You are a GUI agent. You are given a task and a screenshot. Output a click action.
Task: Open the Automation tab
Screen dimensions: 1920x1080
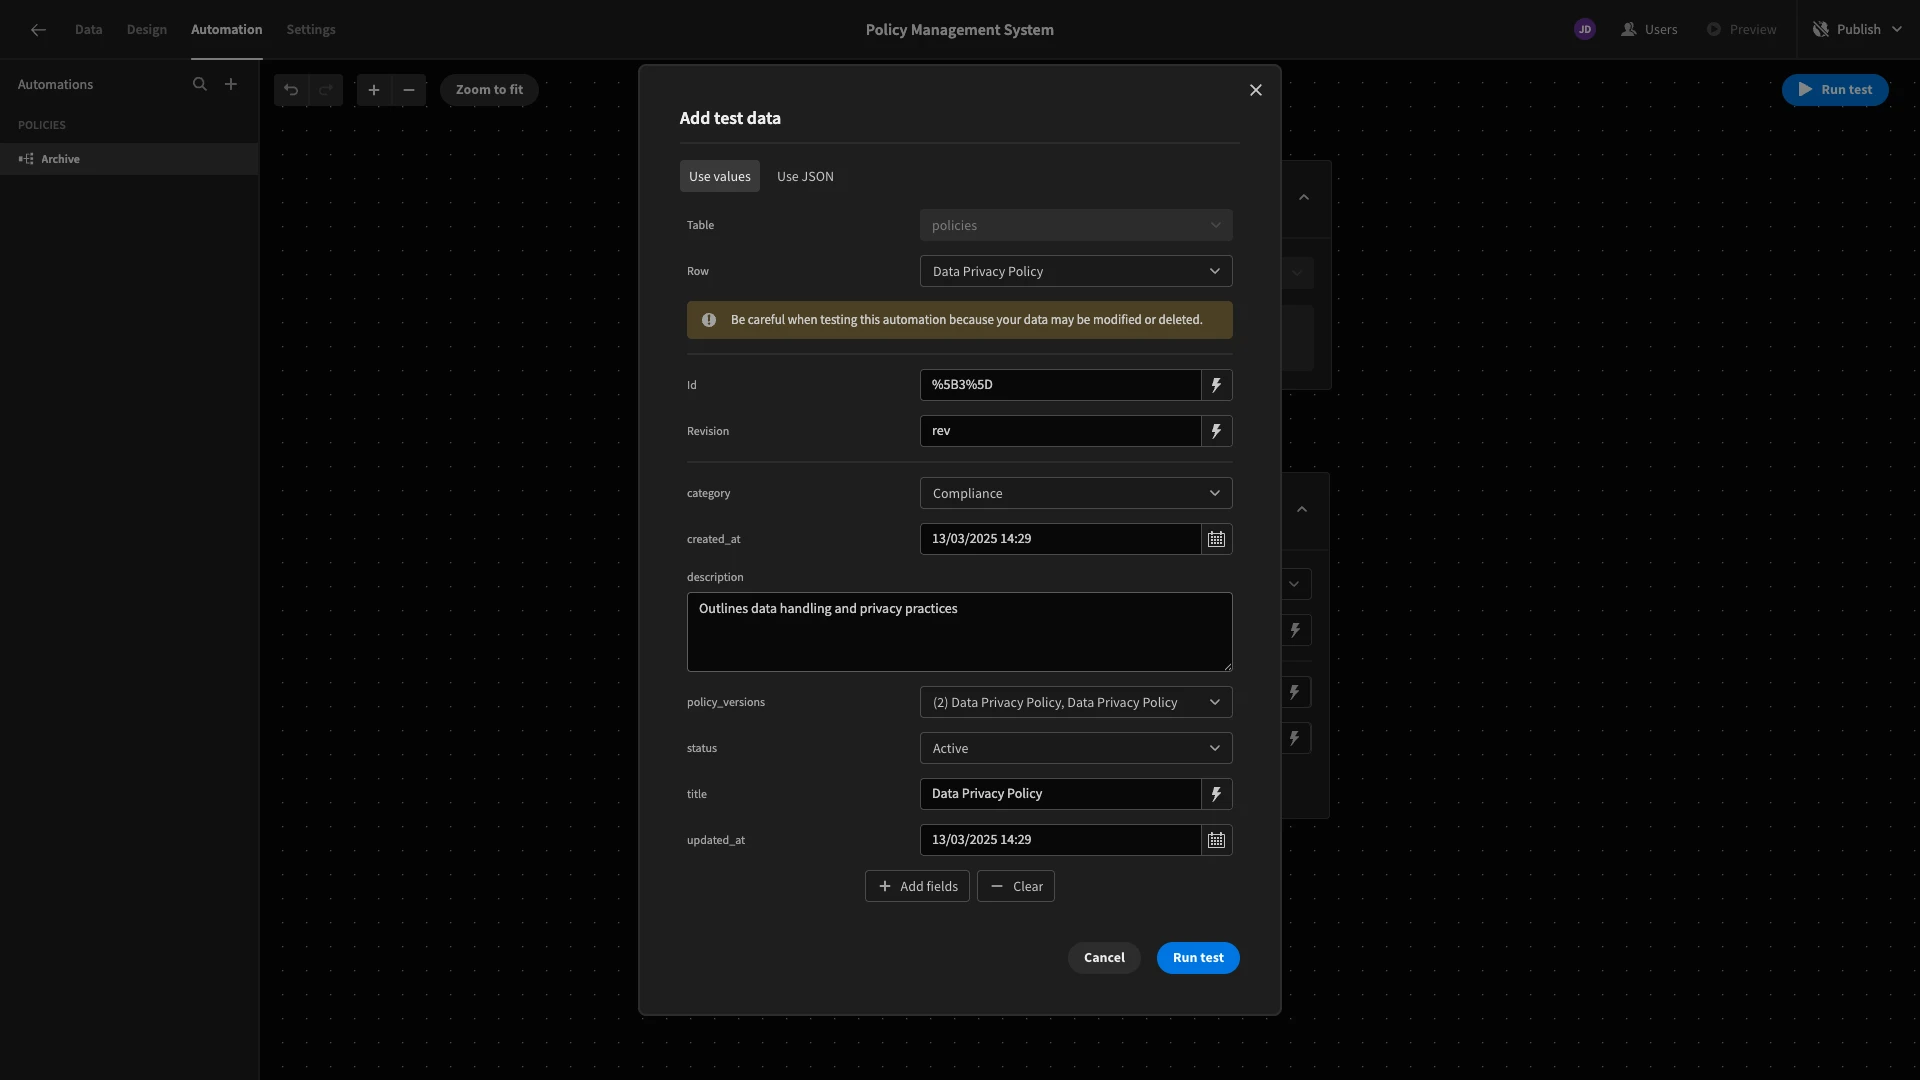point(227,30)
